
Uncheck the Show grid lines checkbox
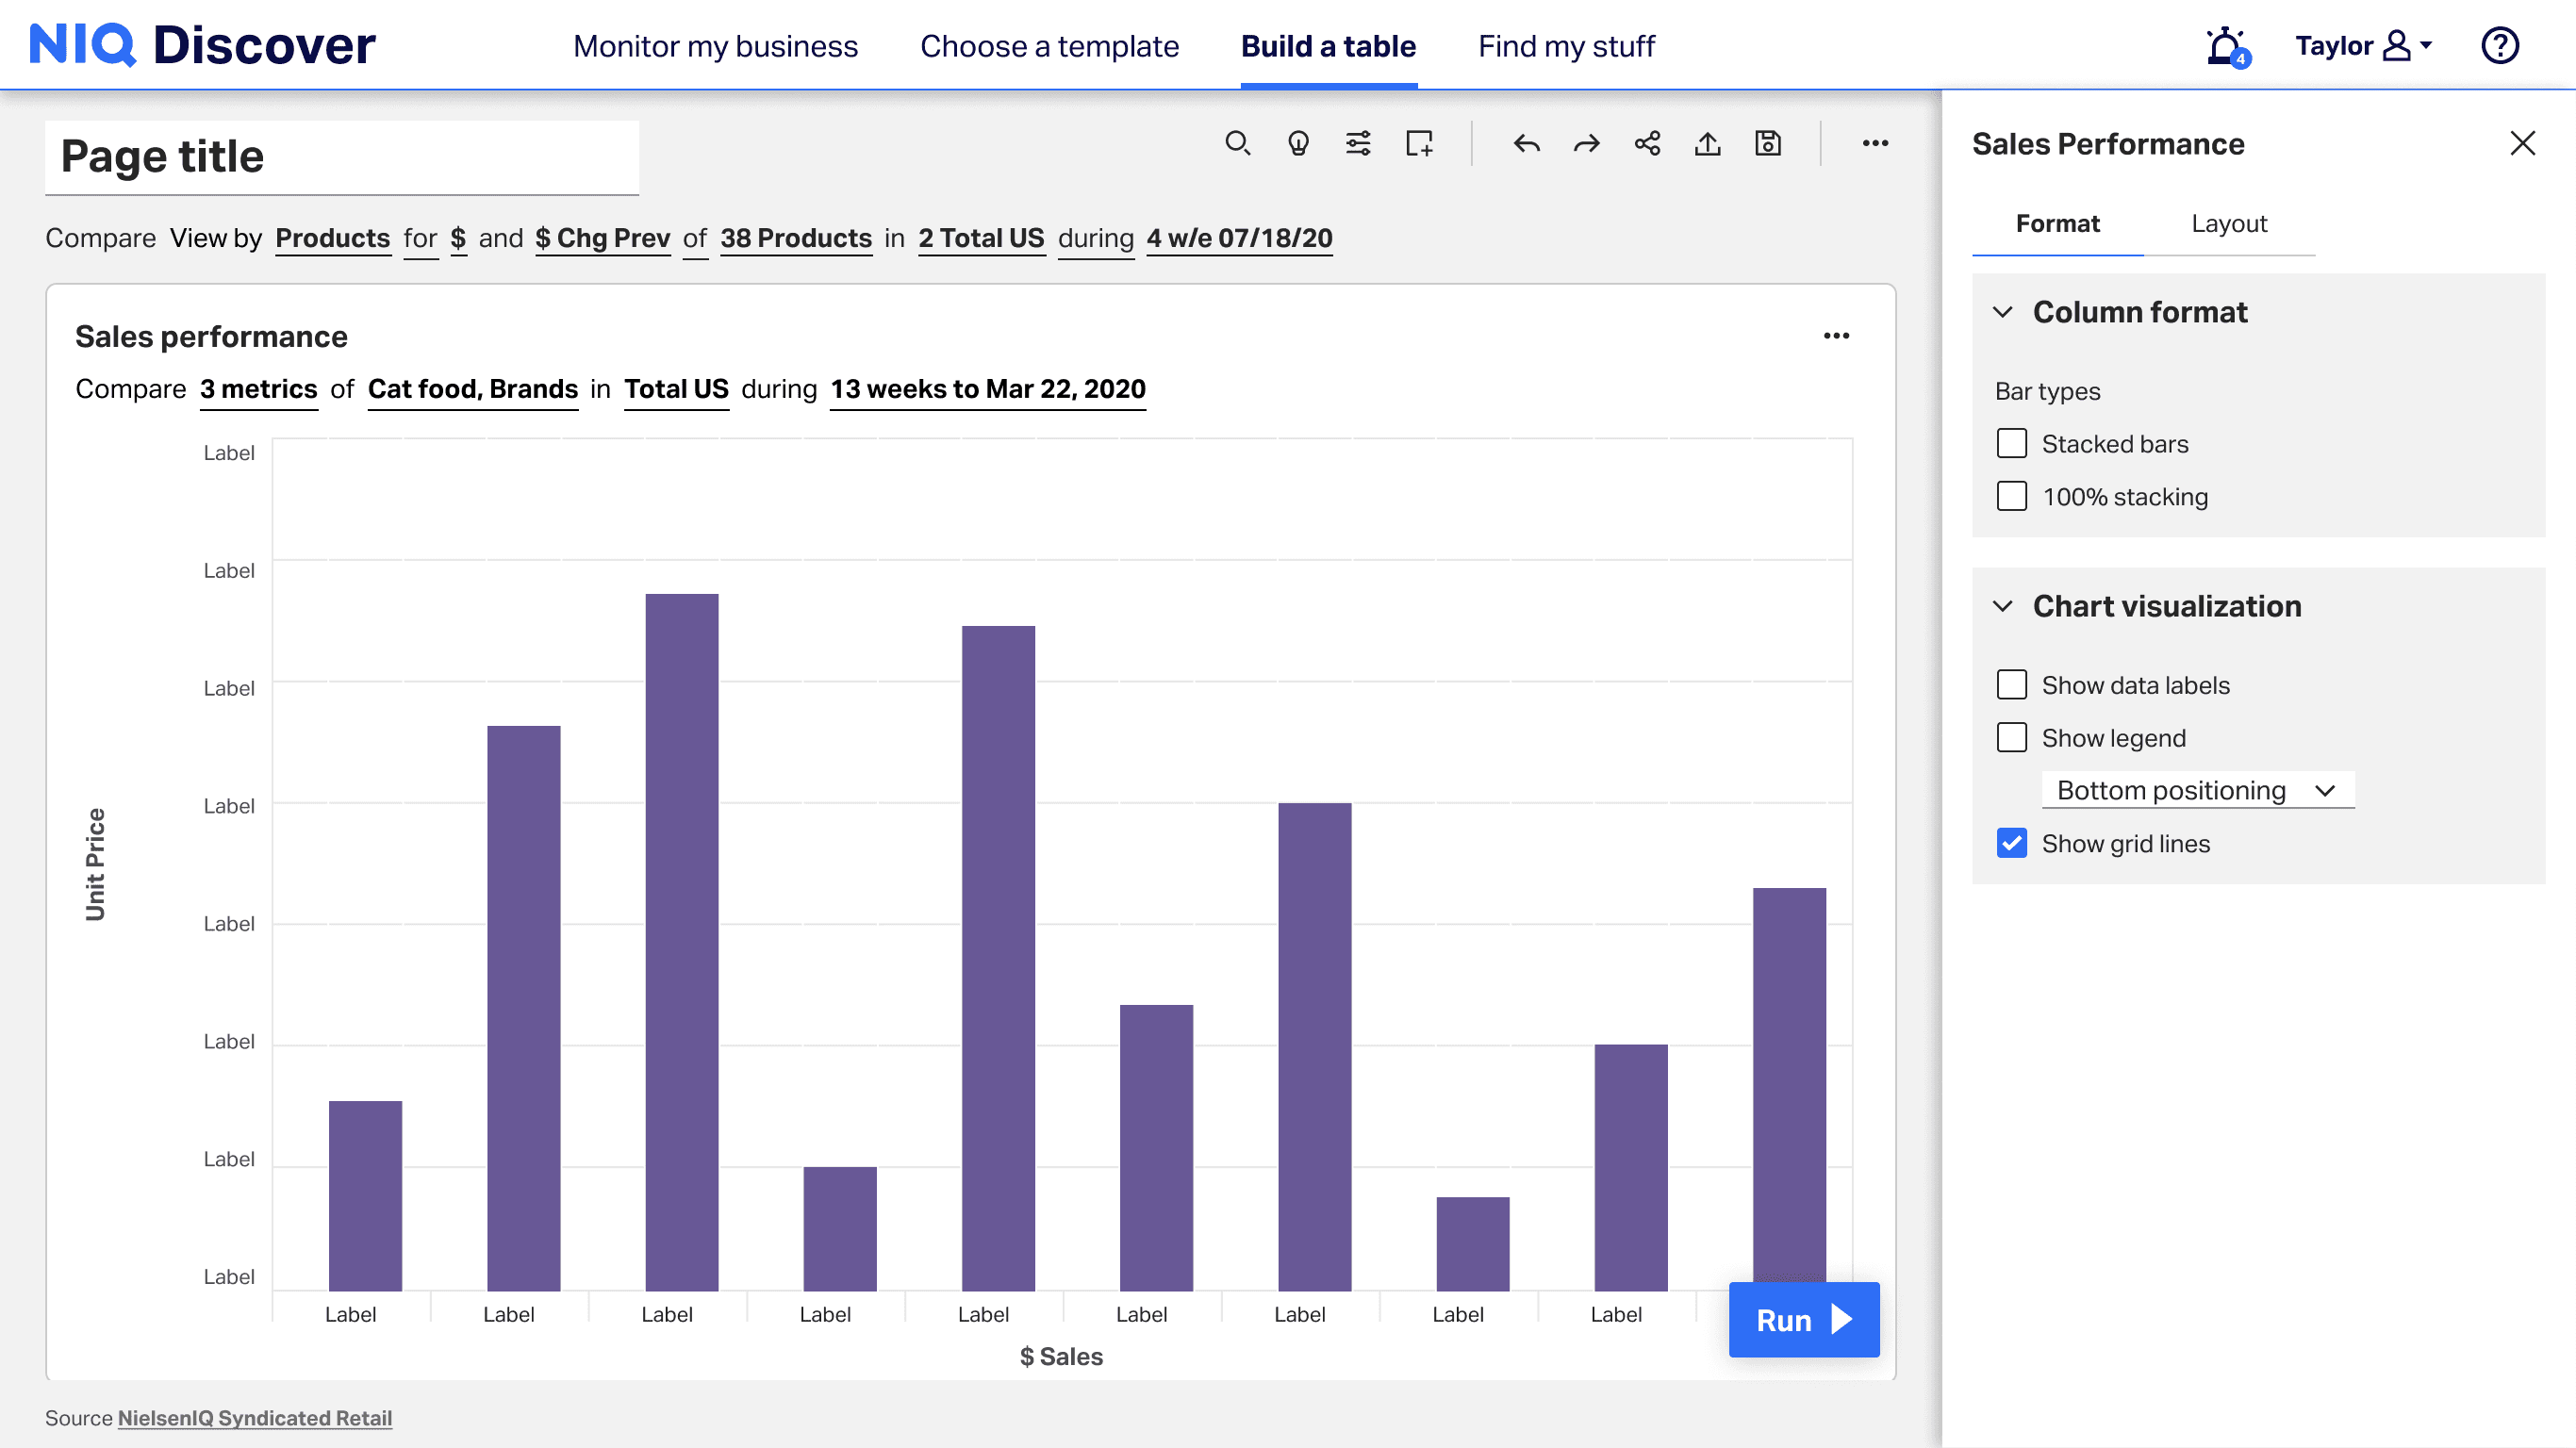[2011, 843]
